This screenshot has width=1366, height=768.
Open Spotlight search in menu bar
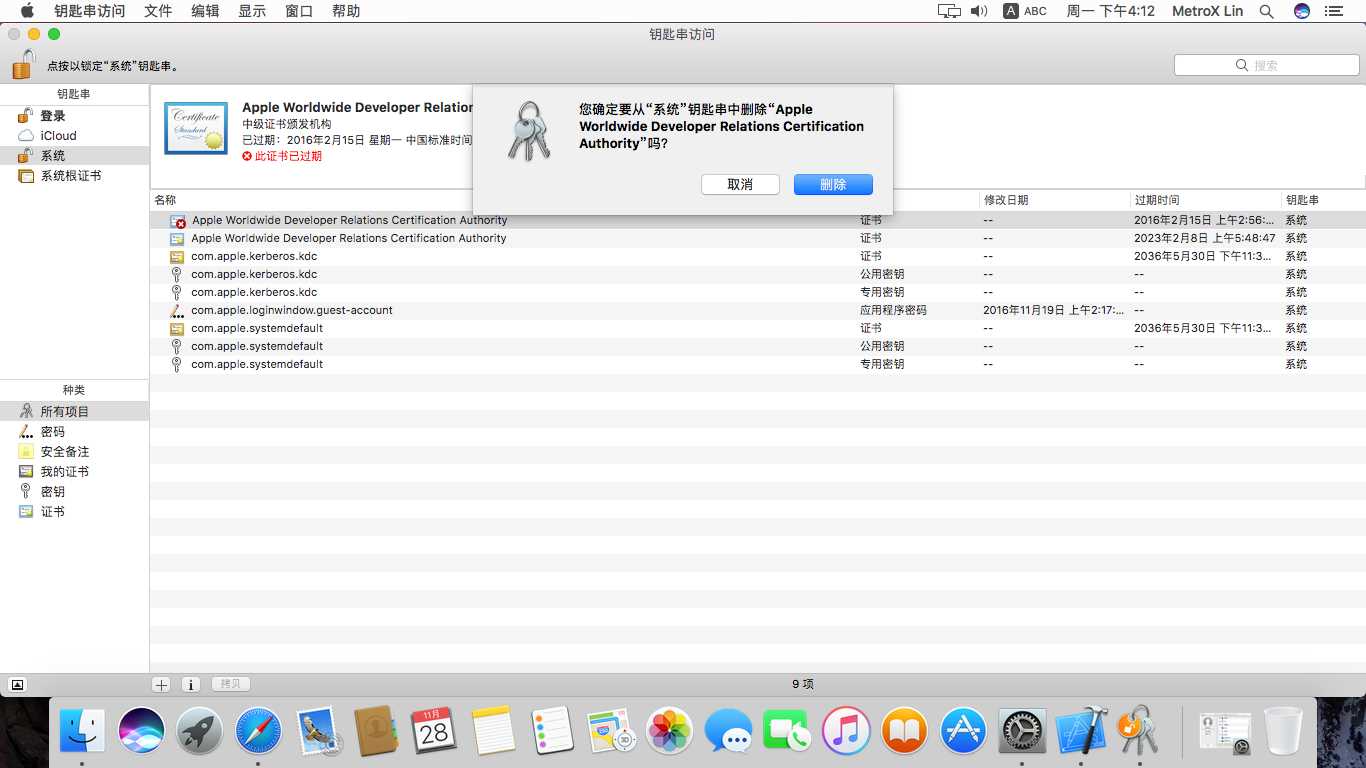[1266, 11]
